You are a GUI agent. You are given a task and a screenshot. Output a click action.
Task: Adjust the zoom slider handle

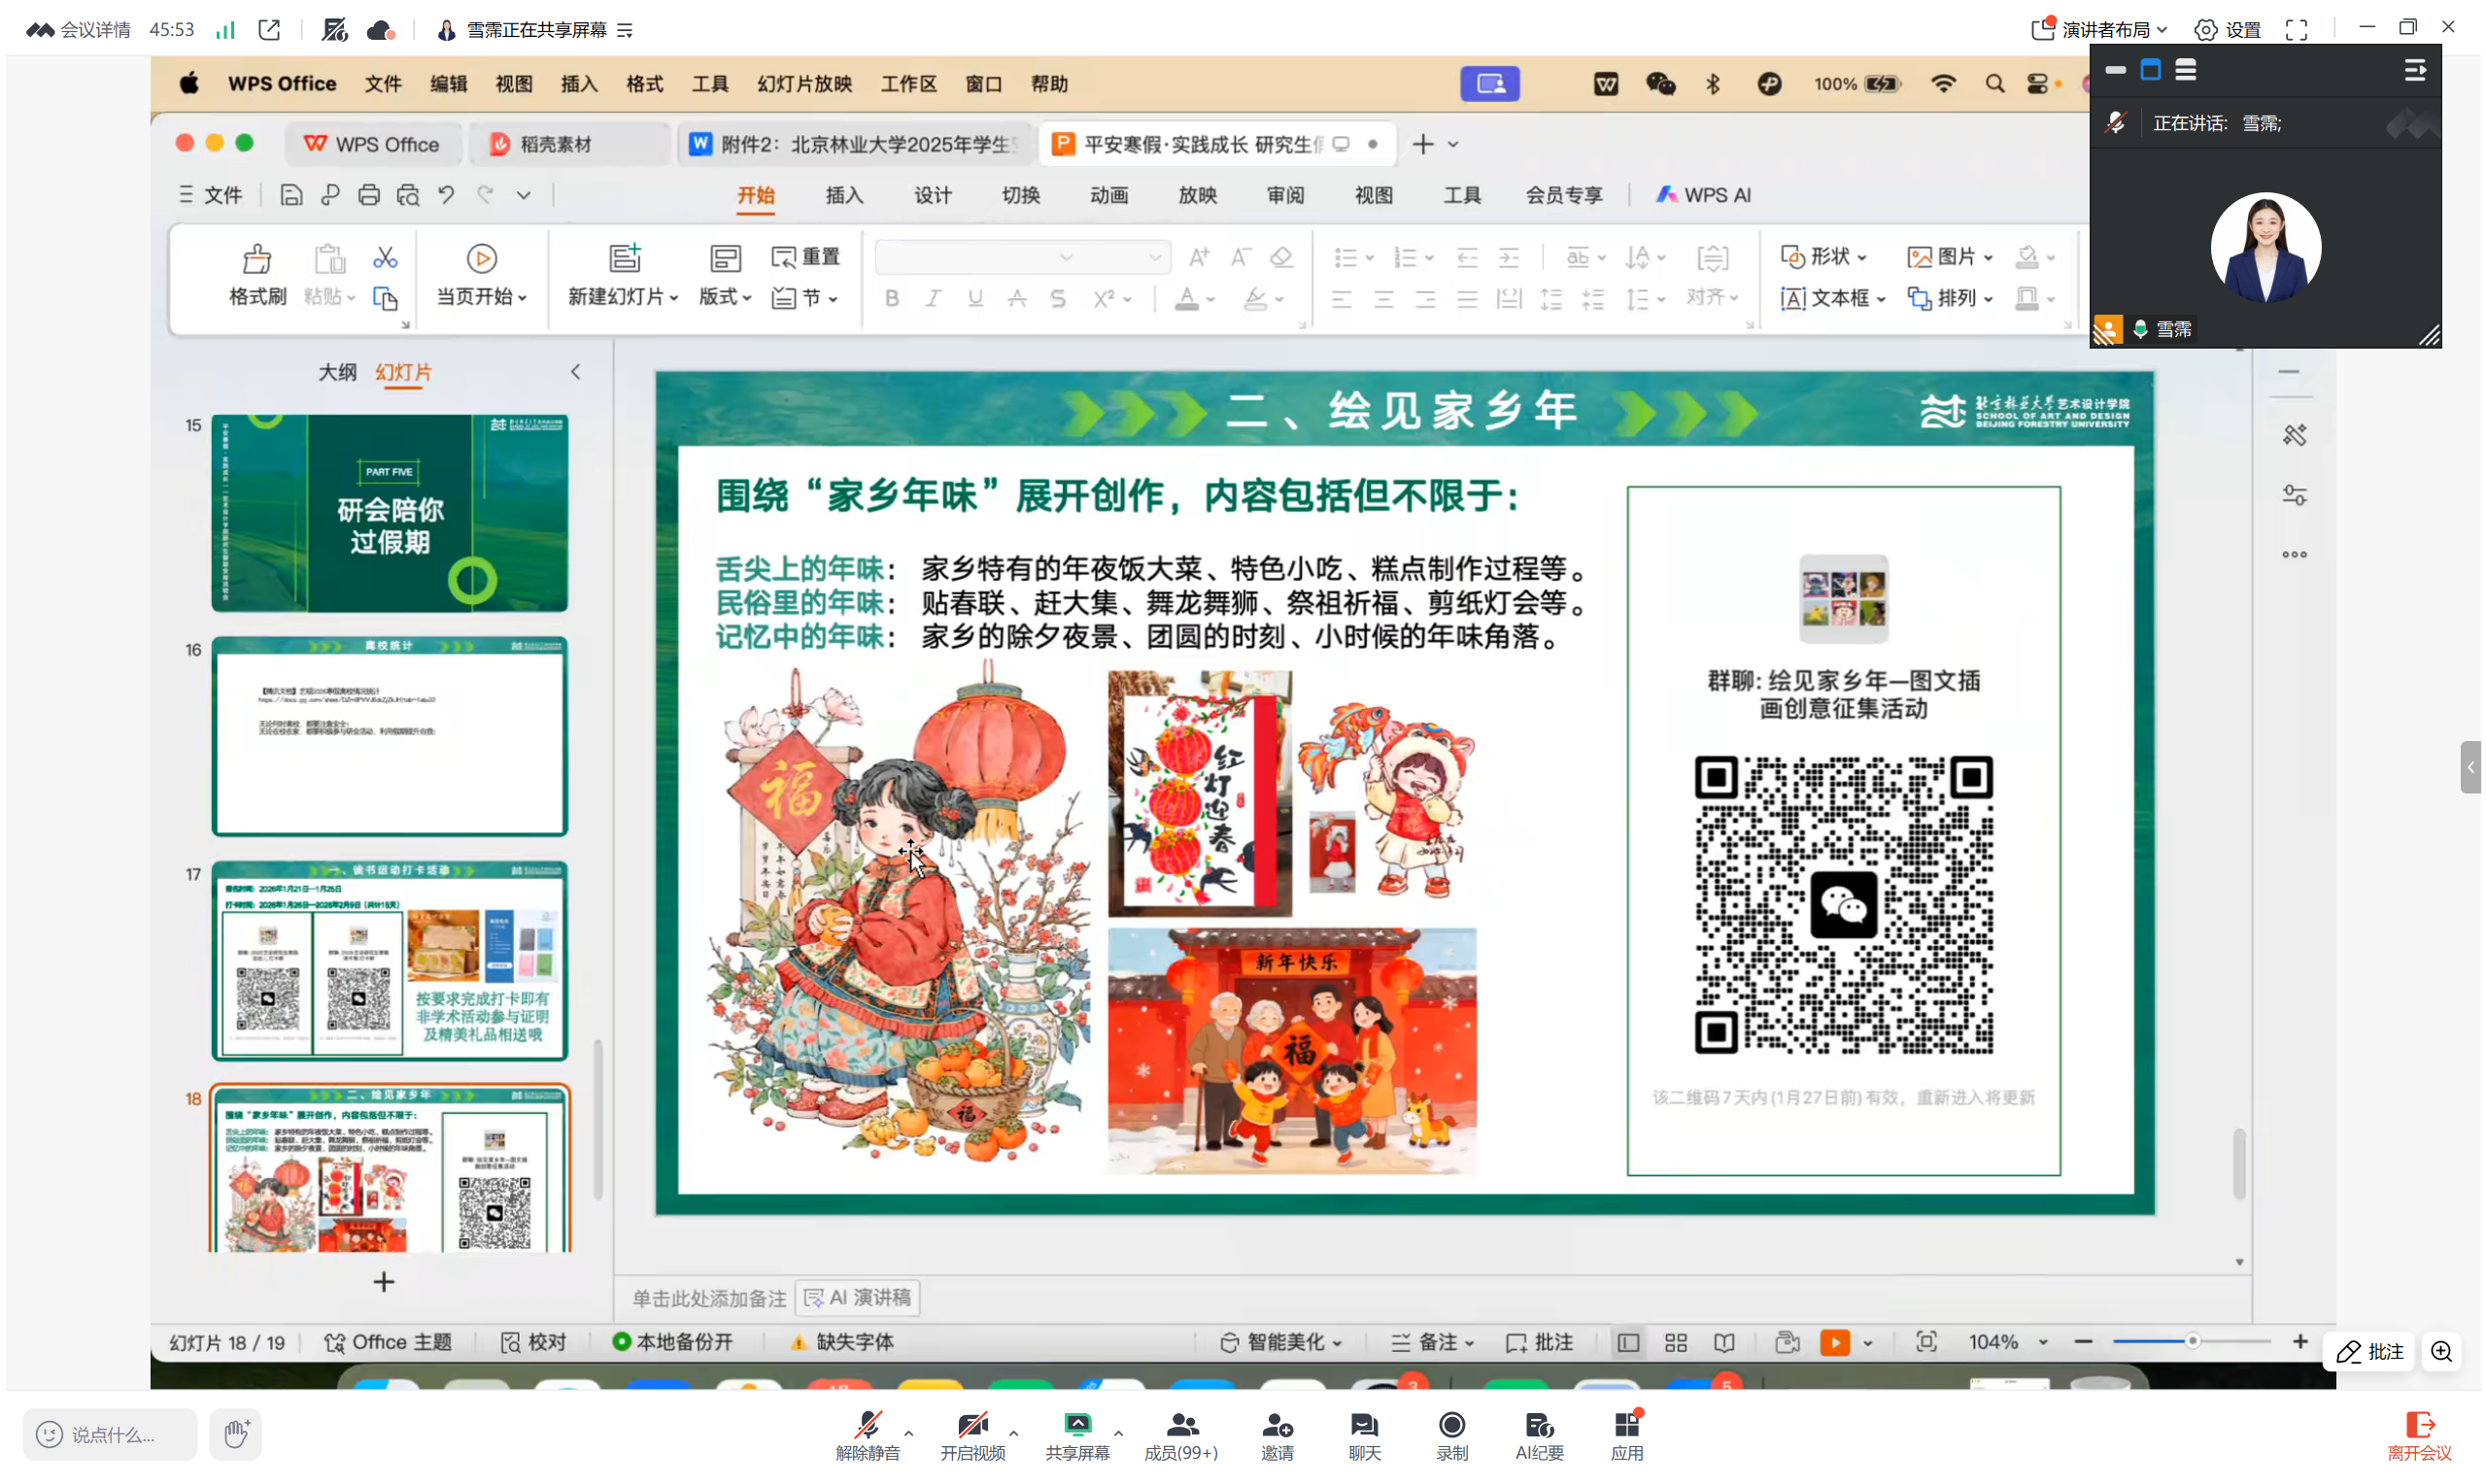(2193, 1342)
